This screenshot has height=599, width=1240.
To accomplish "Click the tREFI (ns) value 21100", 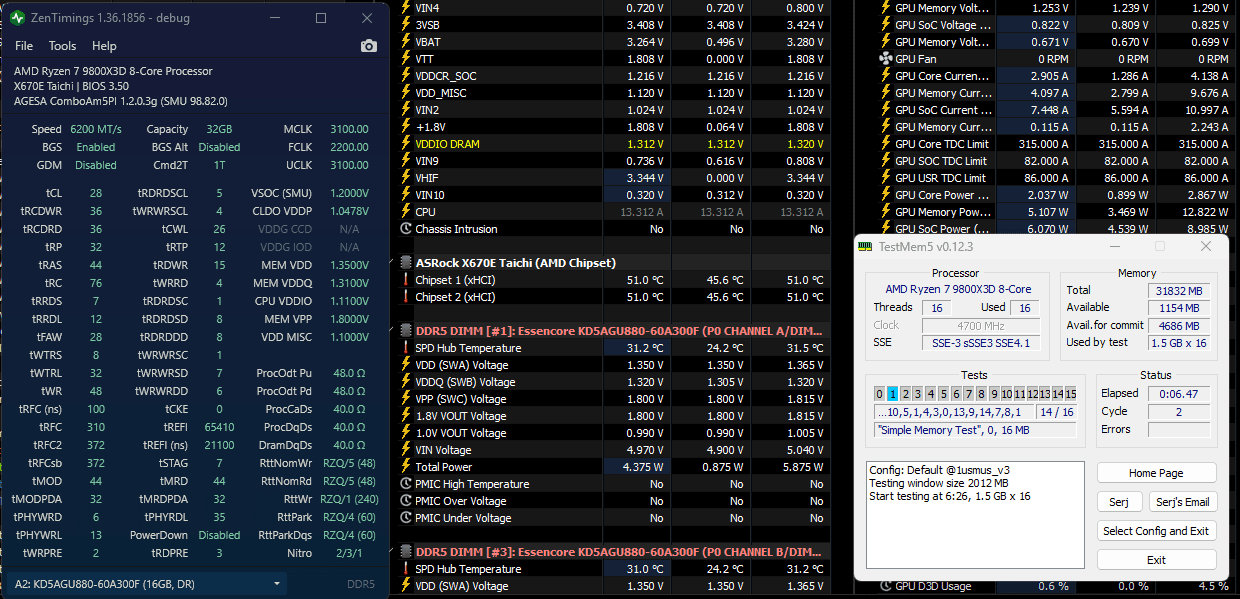I will [219, 445].
